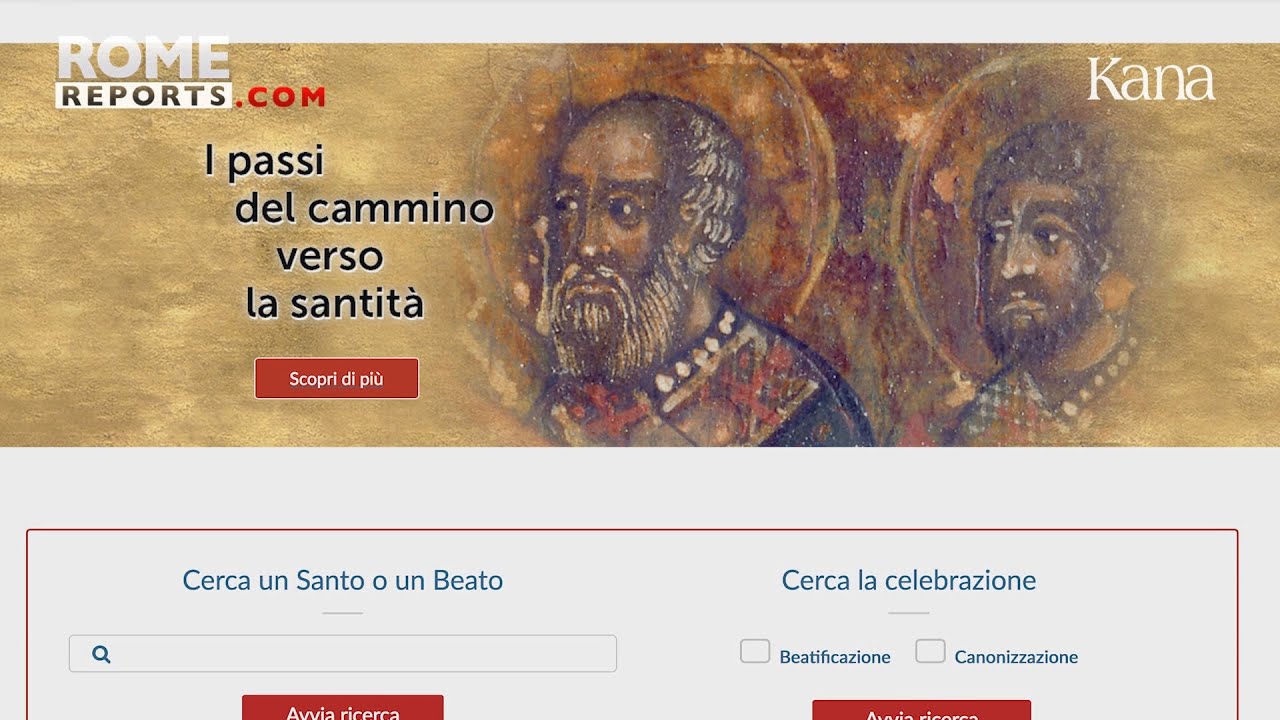1280x720 pixels.
Task: Click the Rome Reports logo watermark
Action: 190,72
